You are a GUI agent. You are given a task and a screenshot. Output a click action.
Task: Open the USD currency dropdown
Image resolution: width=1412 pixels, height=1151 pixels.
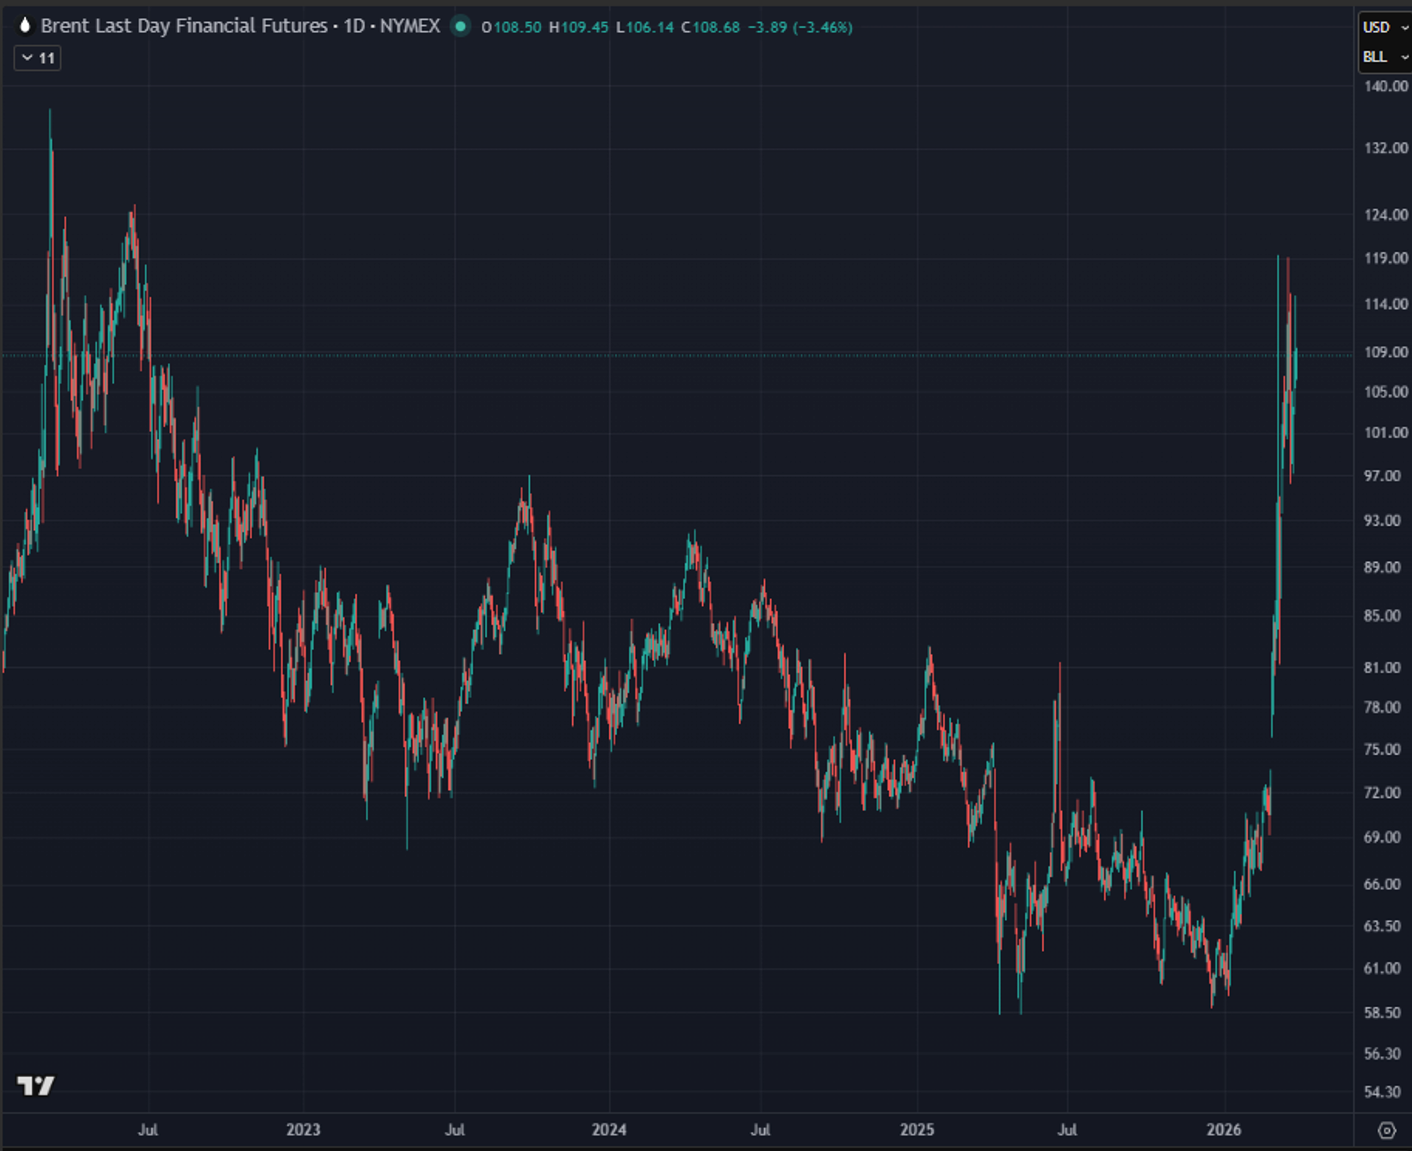(x=1385, y=27)
